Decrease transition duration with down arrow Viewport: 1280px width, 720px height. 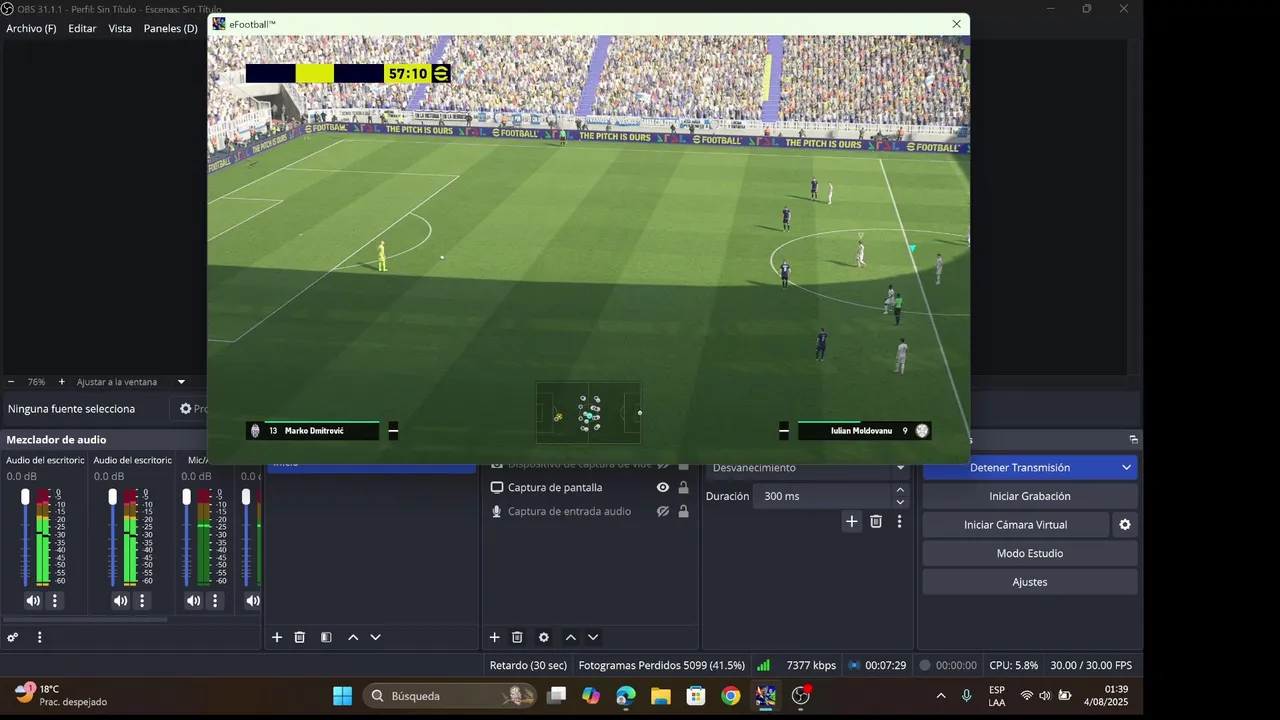tap(900, 502)
